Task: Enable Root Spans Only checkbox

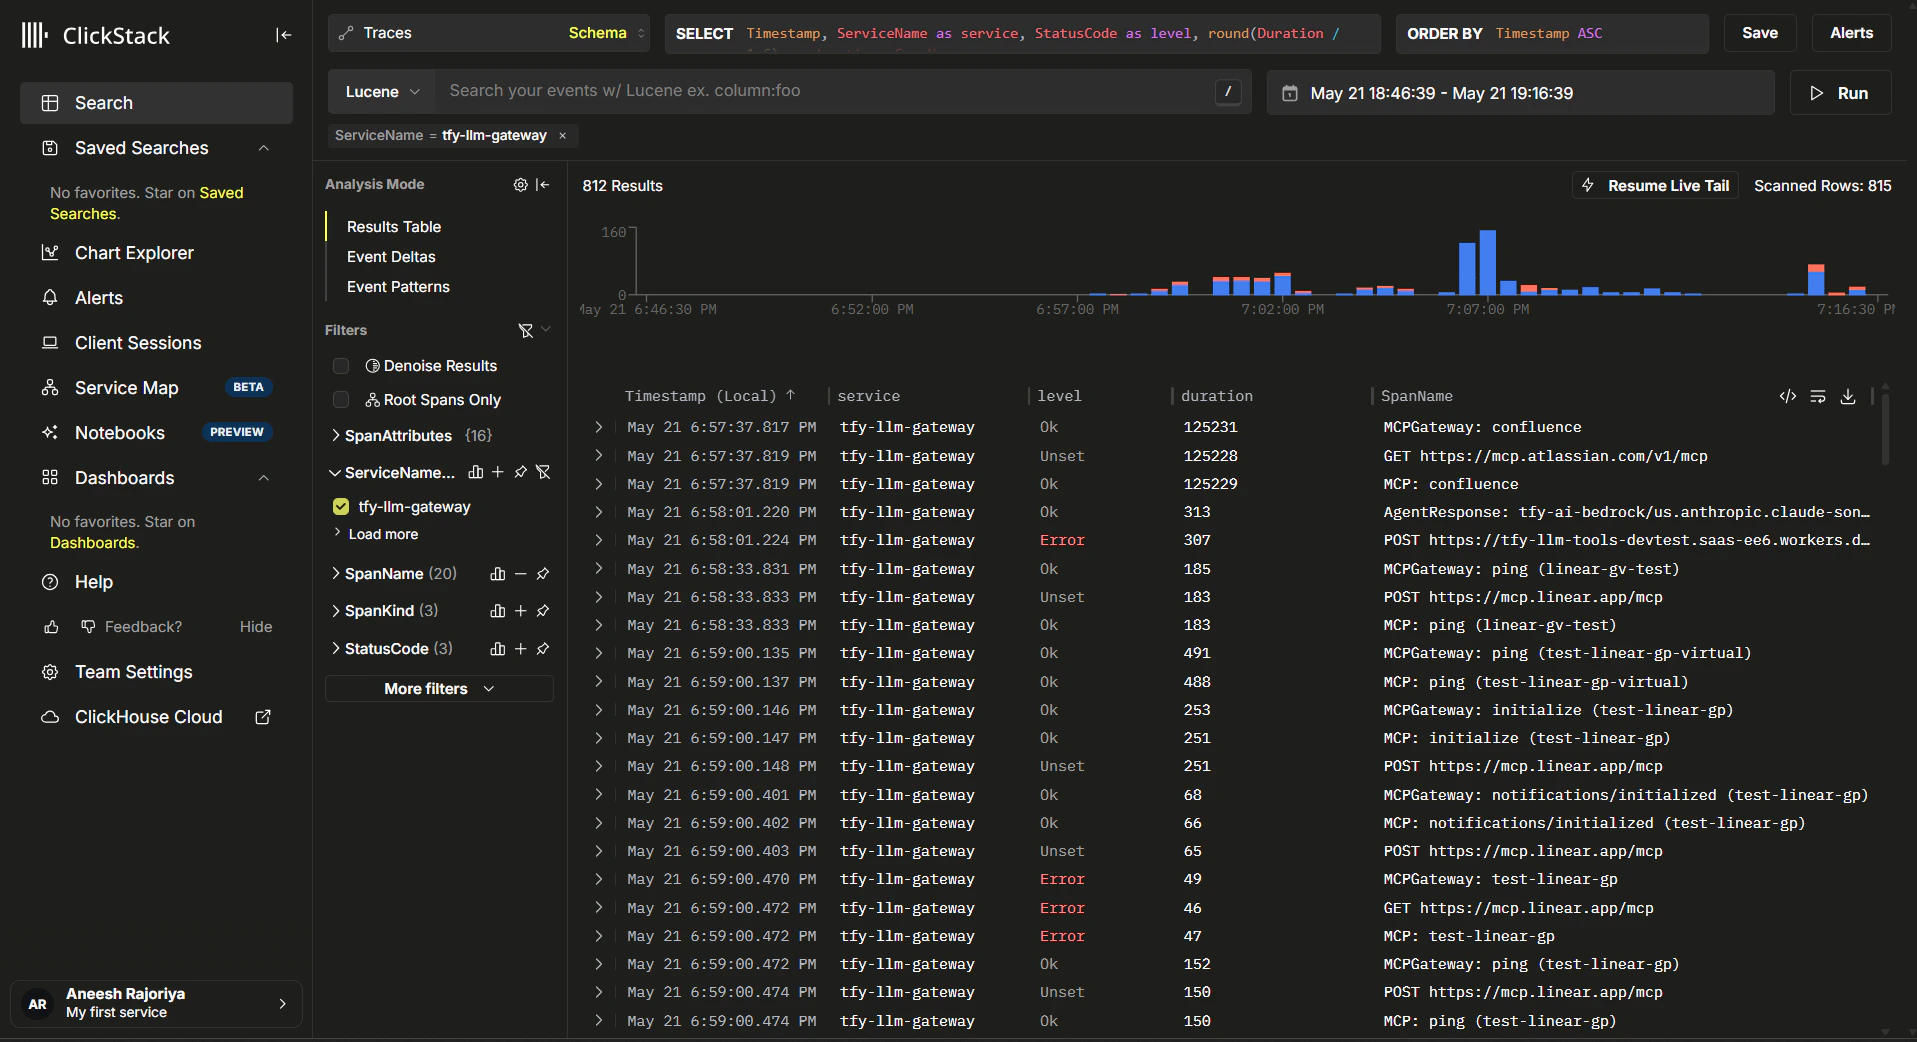Action: click(x=341, y=400)
